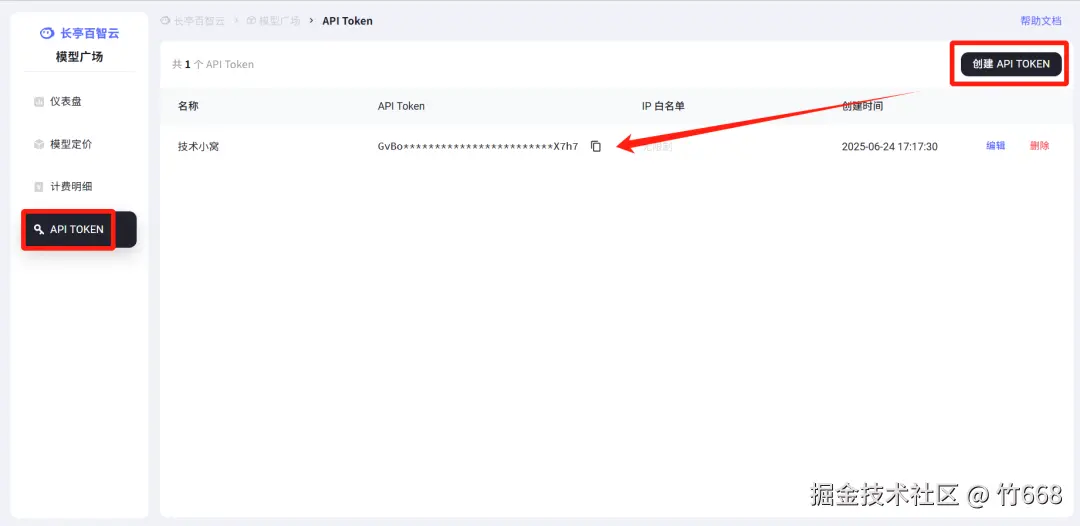Screen dimensions: 1080x526
Task: Click masked token text GvBo…X7h7
Action: [x=478, y=146]
